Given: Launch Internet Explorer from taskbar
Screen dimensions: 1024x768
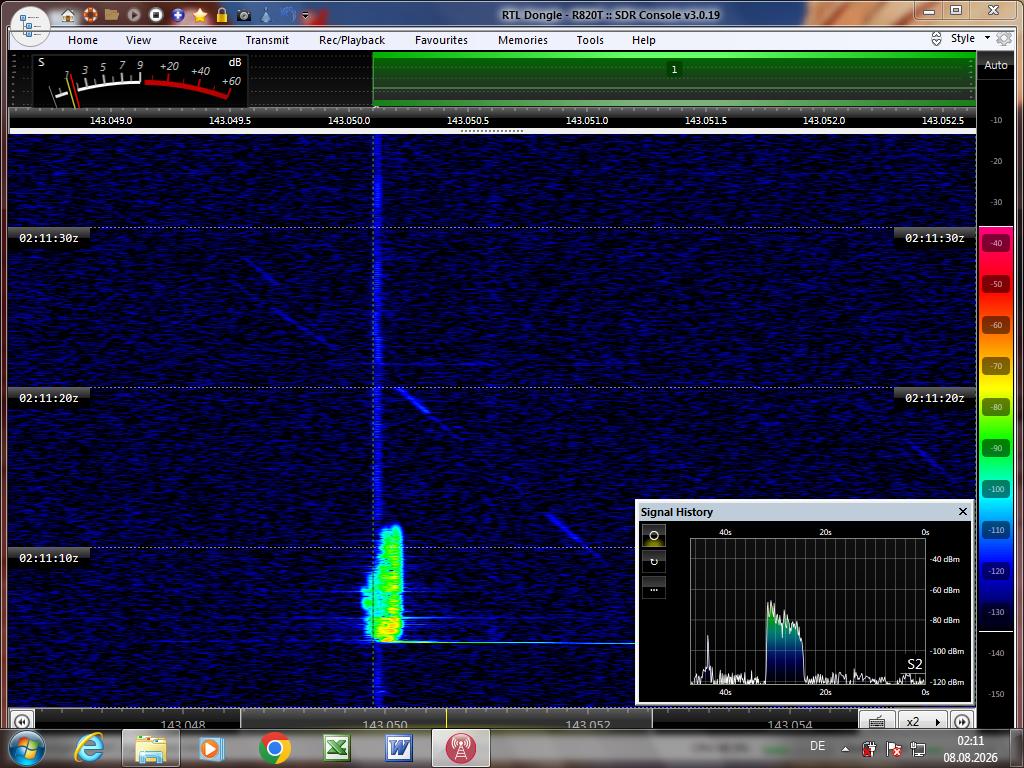Looking at the screenshot, I should (89, 748).
